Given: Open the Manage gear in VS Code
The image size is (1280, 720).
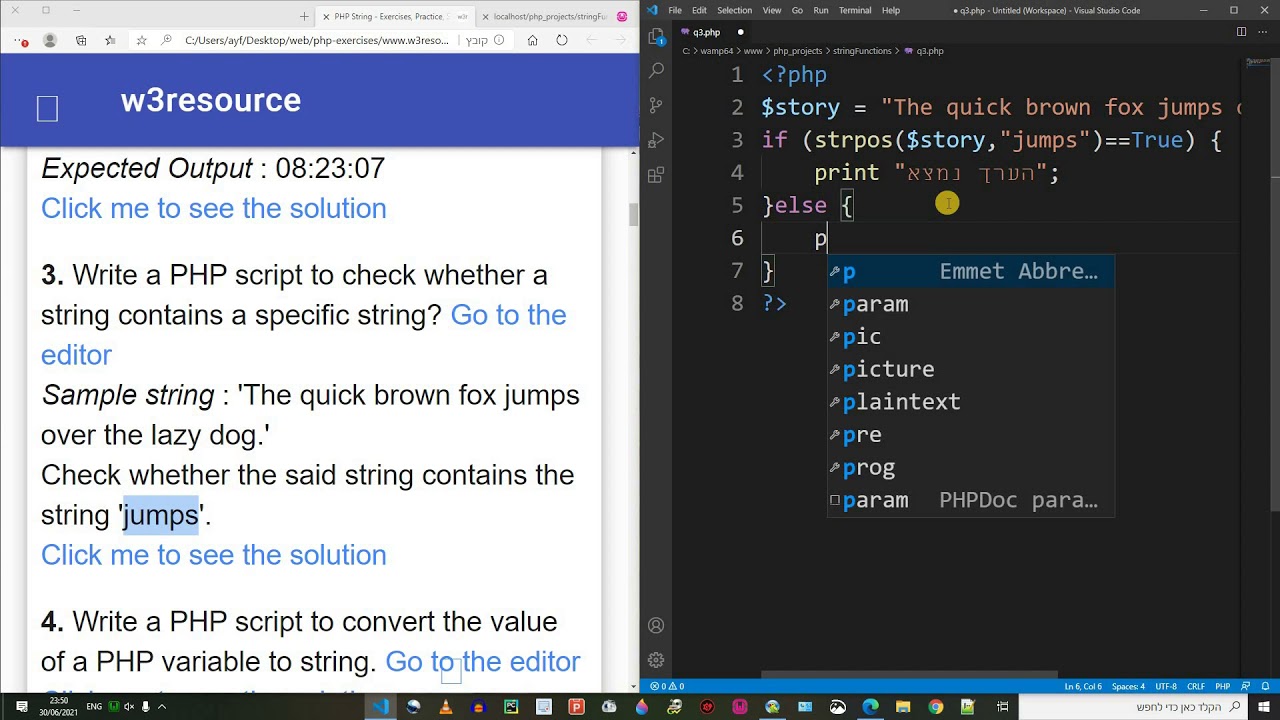Looking at the screenshot, I should click(656, 660).
